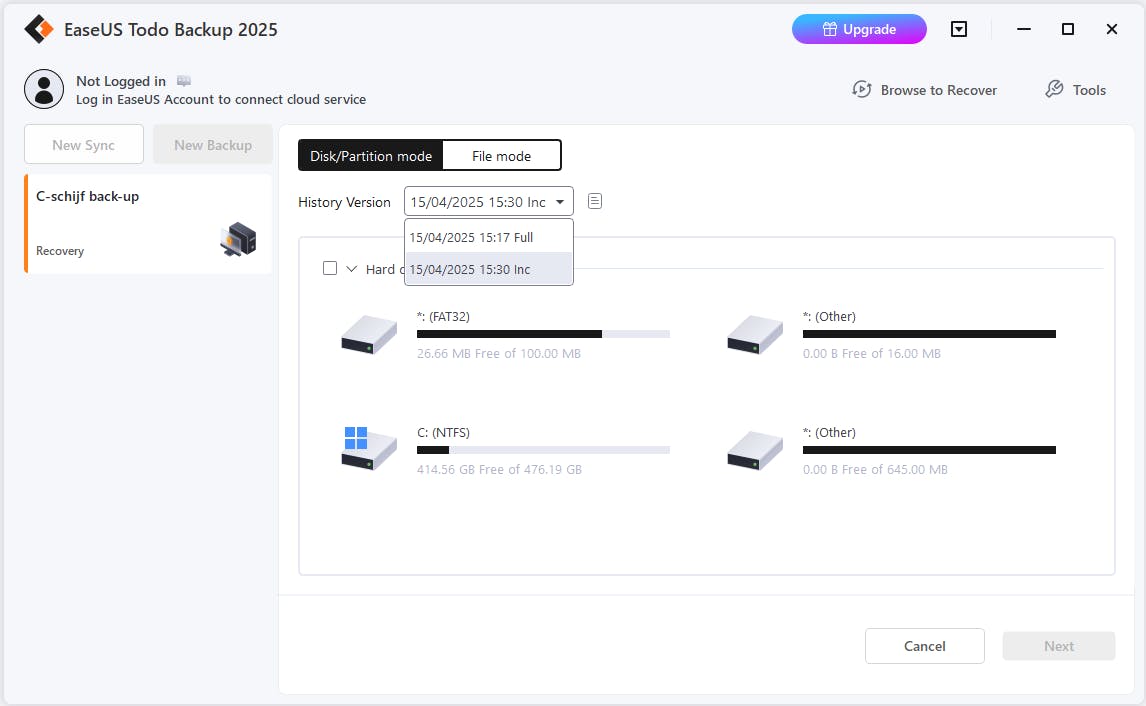Image resolution: width=1146 pixels, height=706 pixels.
Task: Click the Browse to Recover icon
Action: point(862,90)
